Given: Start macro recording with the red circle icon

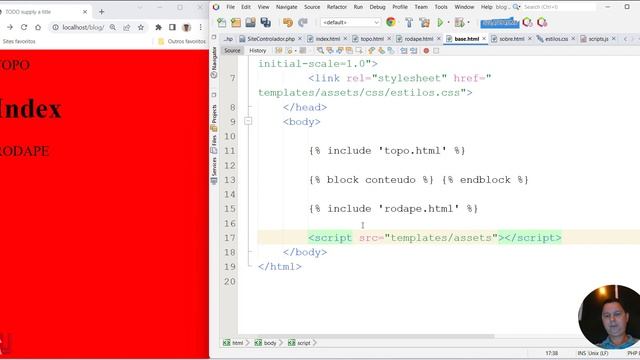Looking at the screenshot, I should coord(426,51).
